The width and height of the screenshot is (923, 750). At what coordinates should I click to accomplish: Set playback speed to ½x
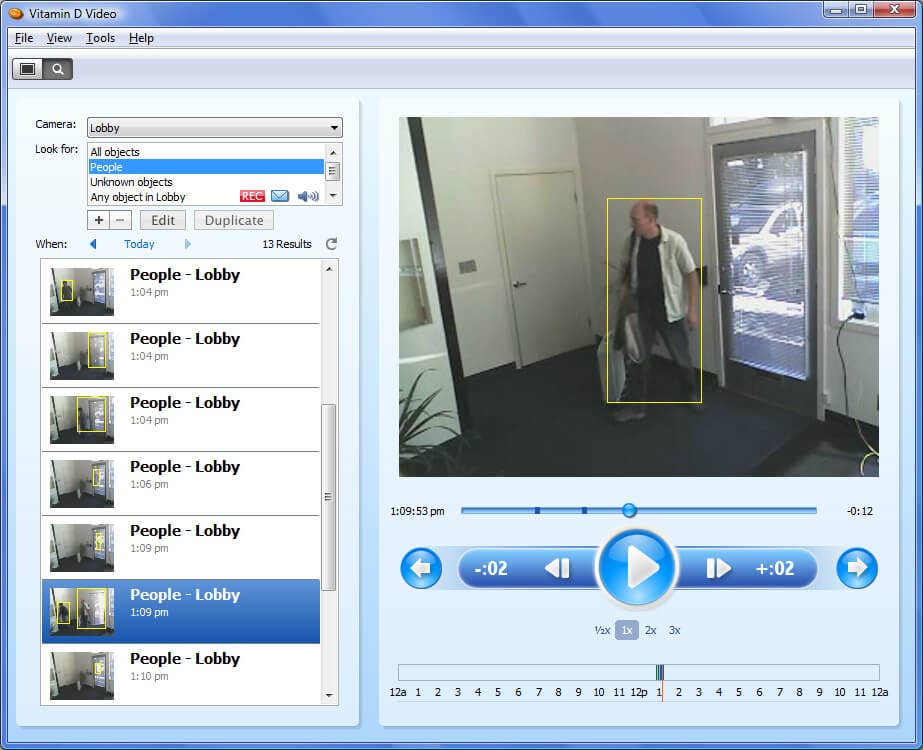pyautogui.click(x=602, y=630)
